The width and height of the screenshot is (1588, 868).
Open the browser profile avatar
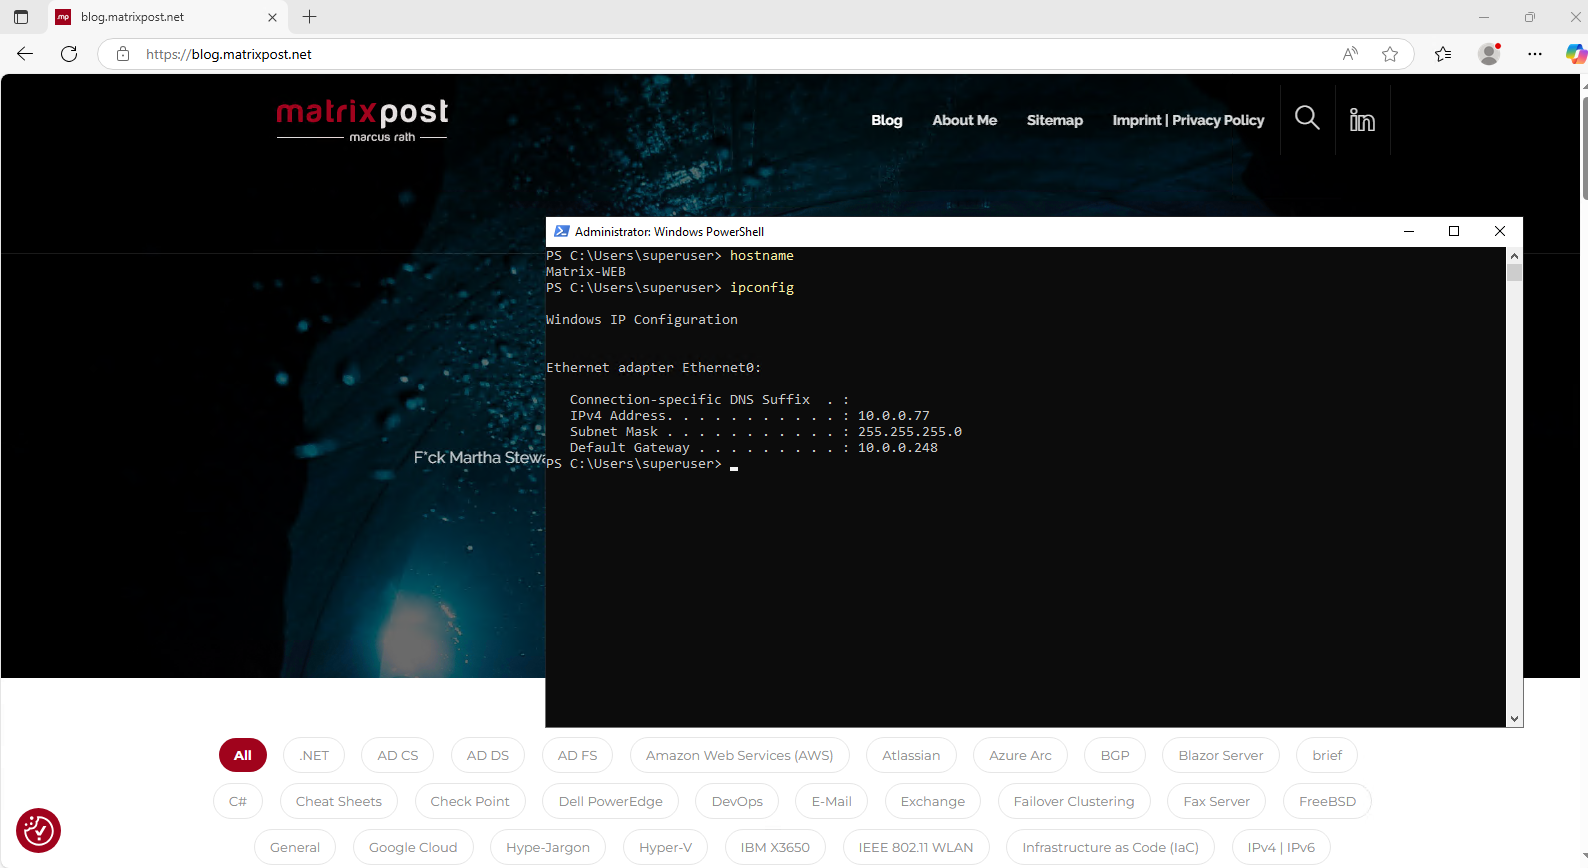pos(1489,54)
